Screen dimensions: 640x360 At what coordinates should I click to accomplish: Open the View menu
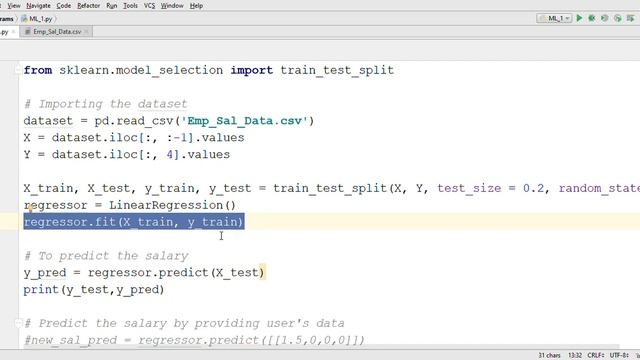13,6
